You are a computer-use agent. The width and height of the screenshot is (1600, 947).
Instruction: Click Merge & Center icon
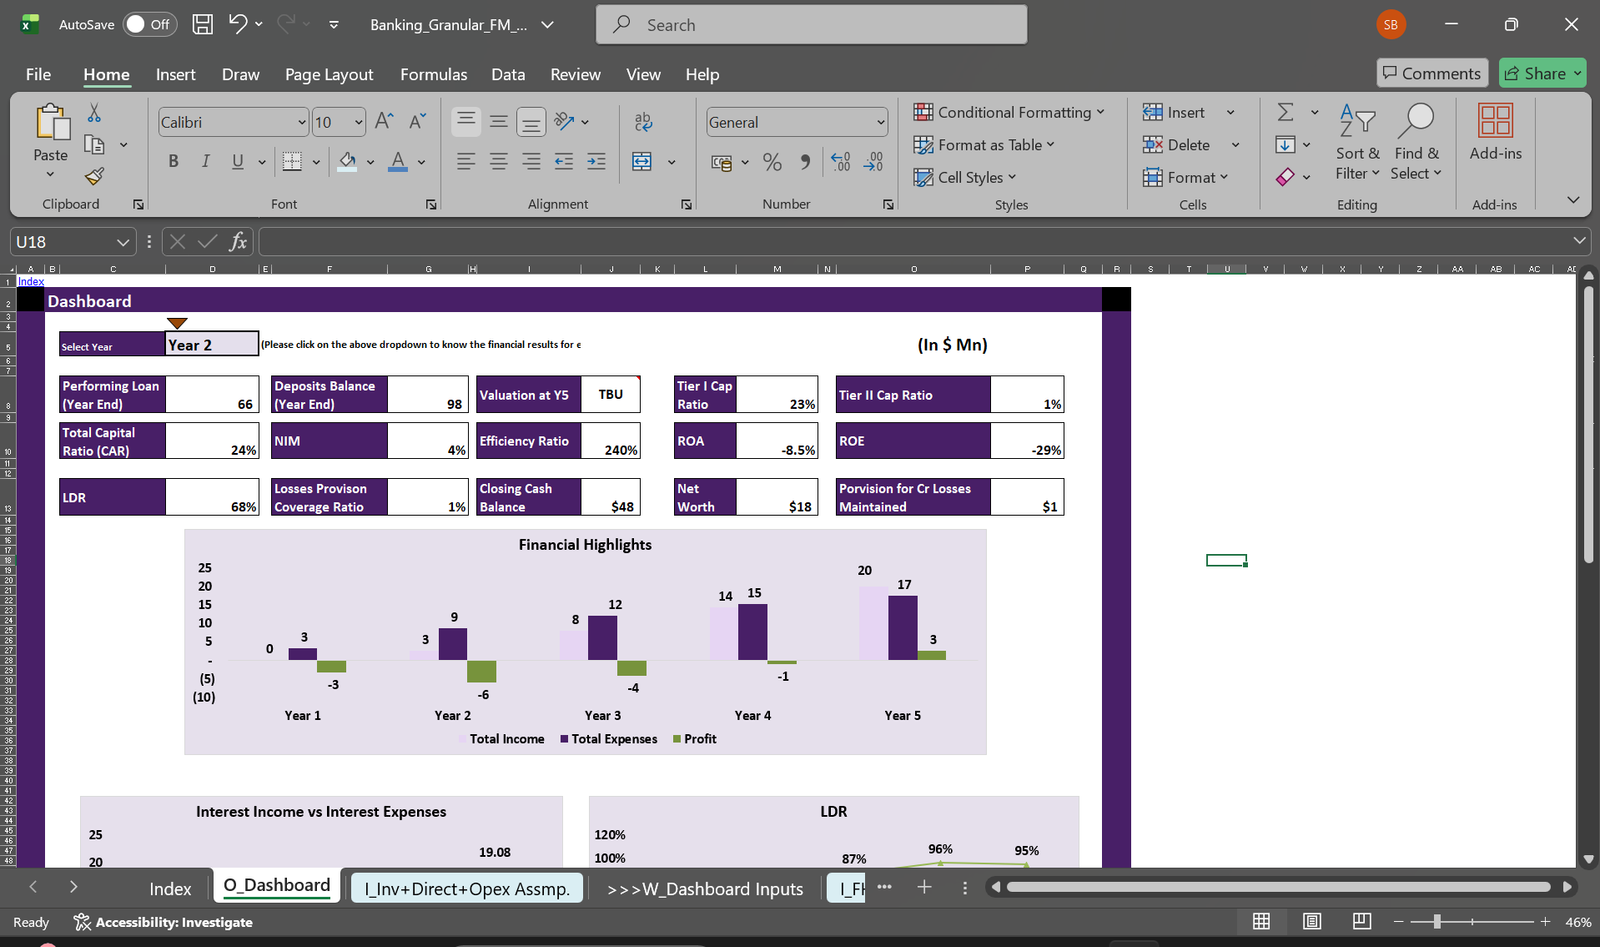(x=642, y=161)
